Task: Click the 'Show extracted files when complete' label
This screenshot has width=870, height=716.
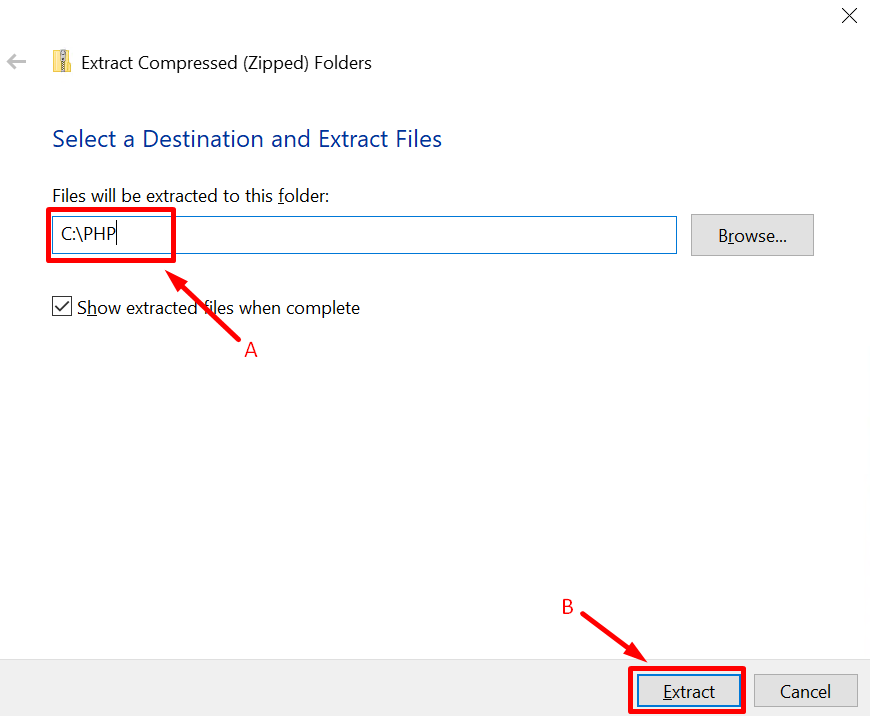Action: point(218,308)
